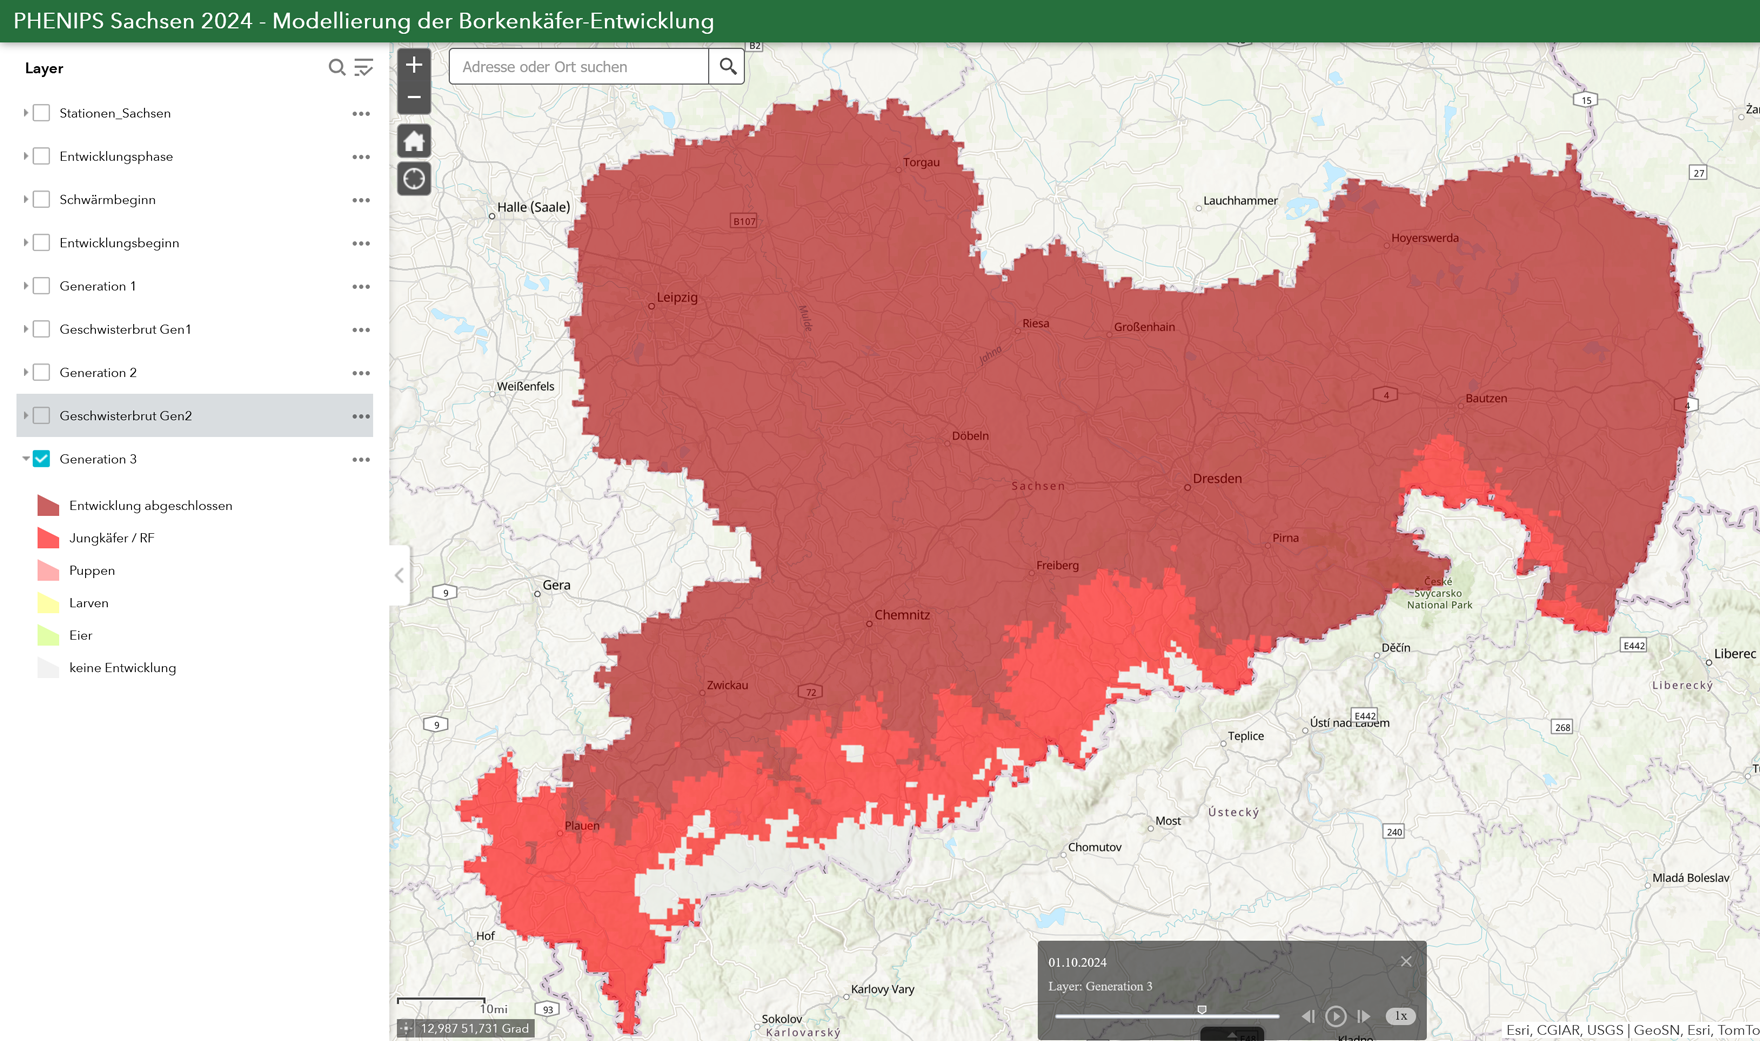Open options for Generation 1 layer
Screen dimensions: 1760x1041
tap(361, 287)
